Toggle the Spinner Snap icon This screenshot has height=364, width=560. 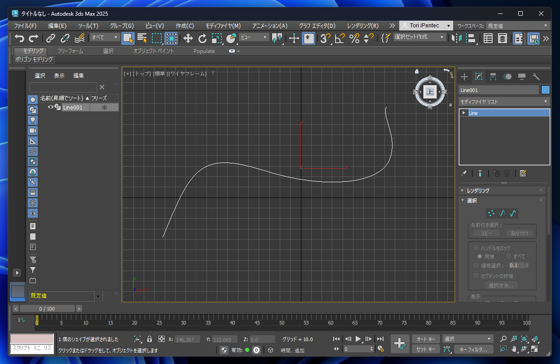coord(368,38)
